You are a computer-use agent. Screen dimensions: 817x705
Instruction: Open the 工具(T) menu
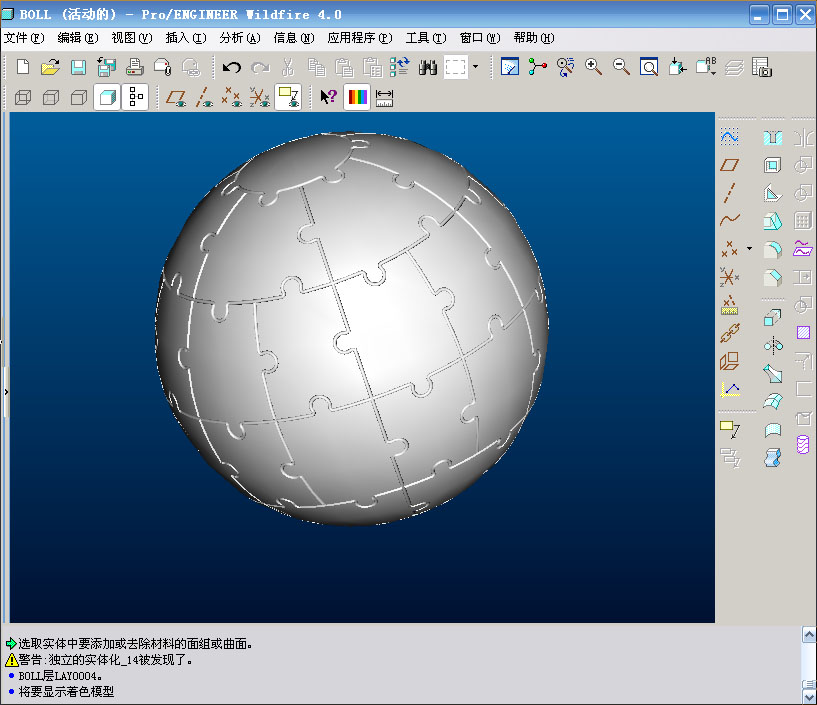coord(426,38)
